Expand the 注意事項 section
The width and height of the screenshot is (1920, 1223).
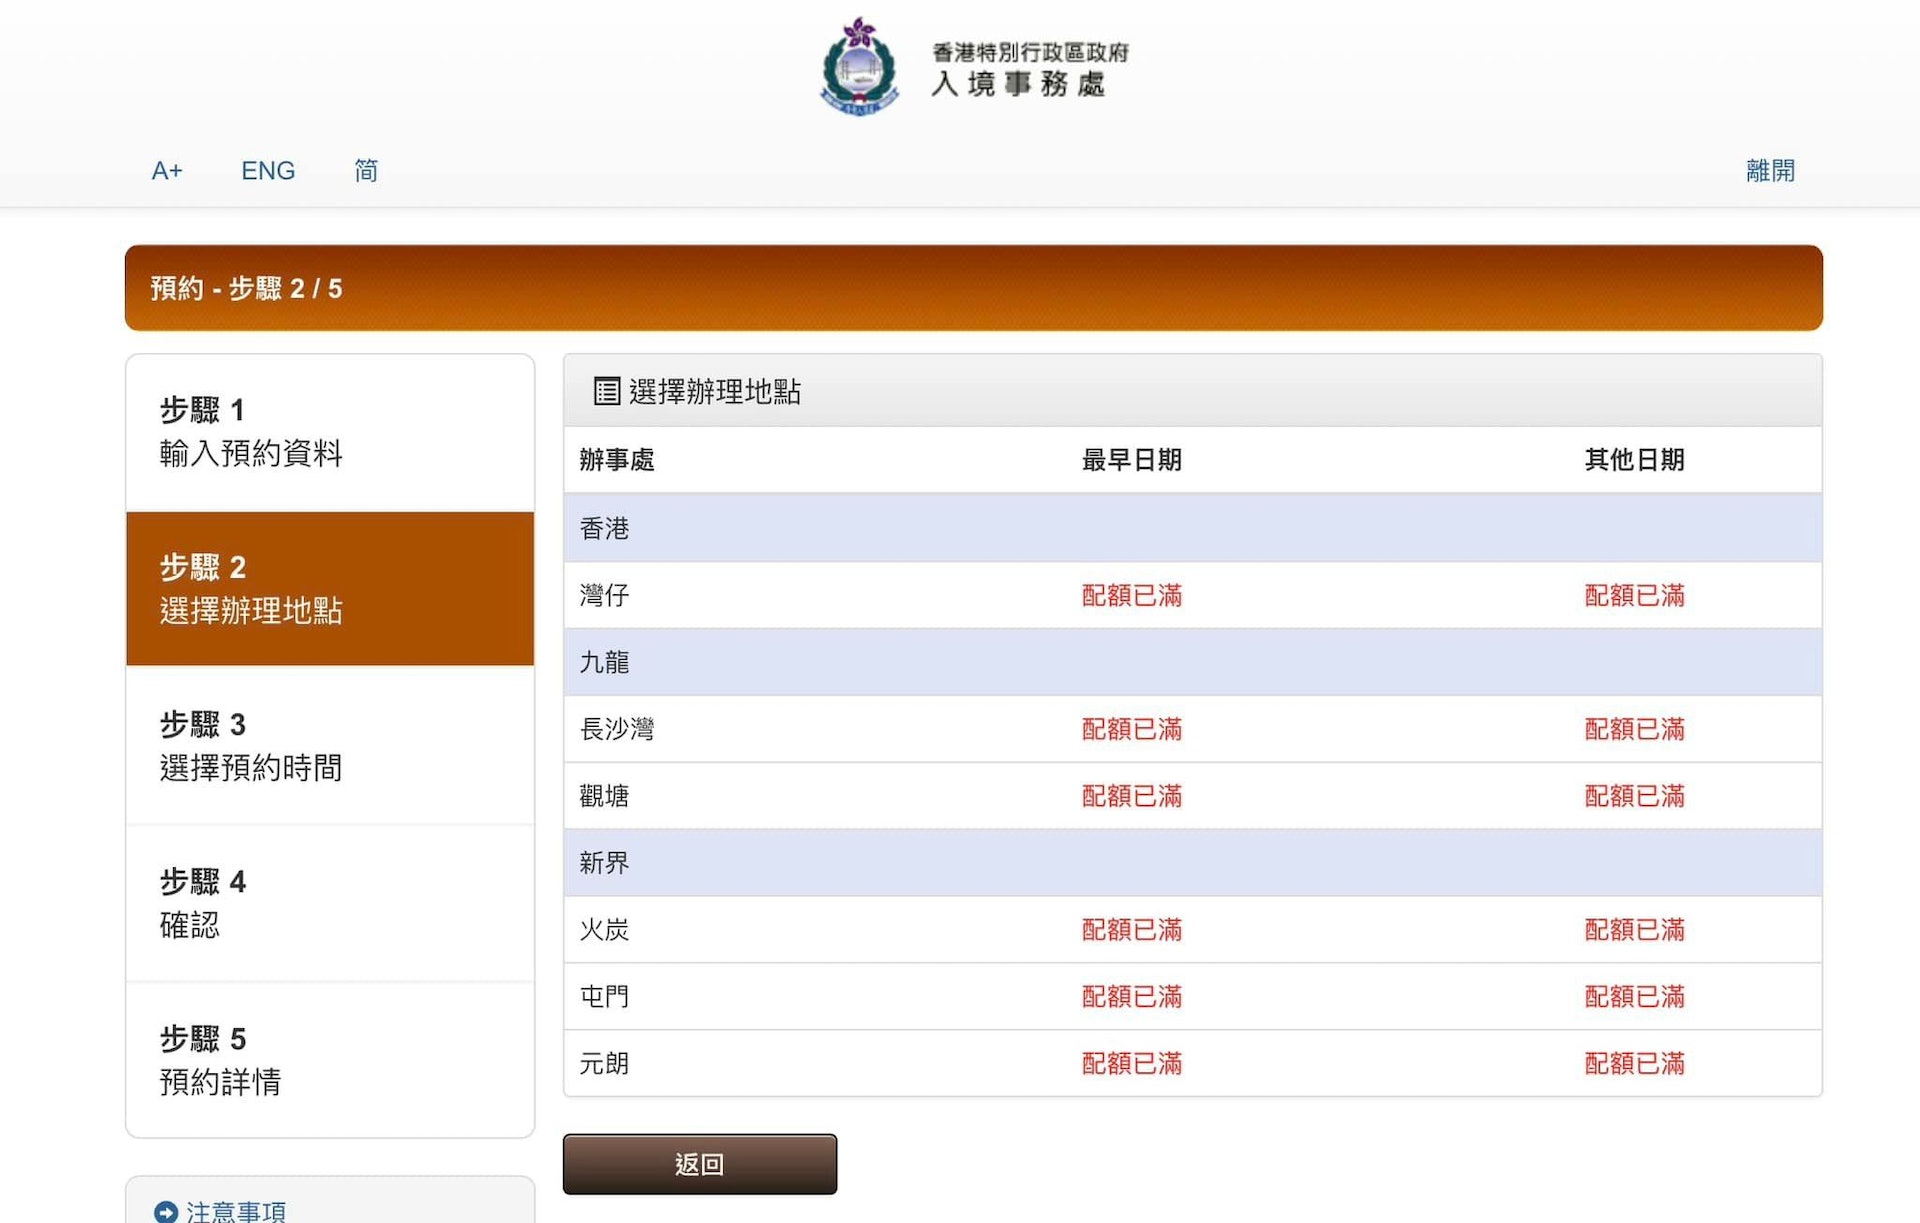[x=236, y=1211]
